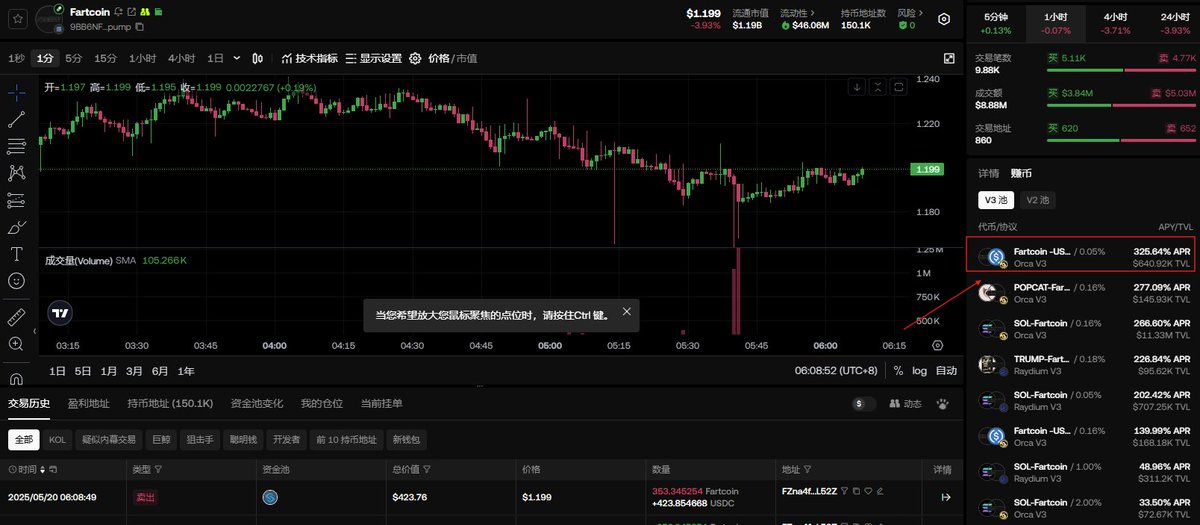1200x525 pixels.
Task: Select the brush drawing tool
Action: tap(17, 227)
